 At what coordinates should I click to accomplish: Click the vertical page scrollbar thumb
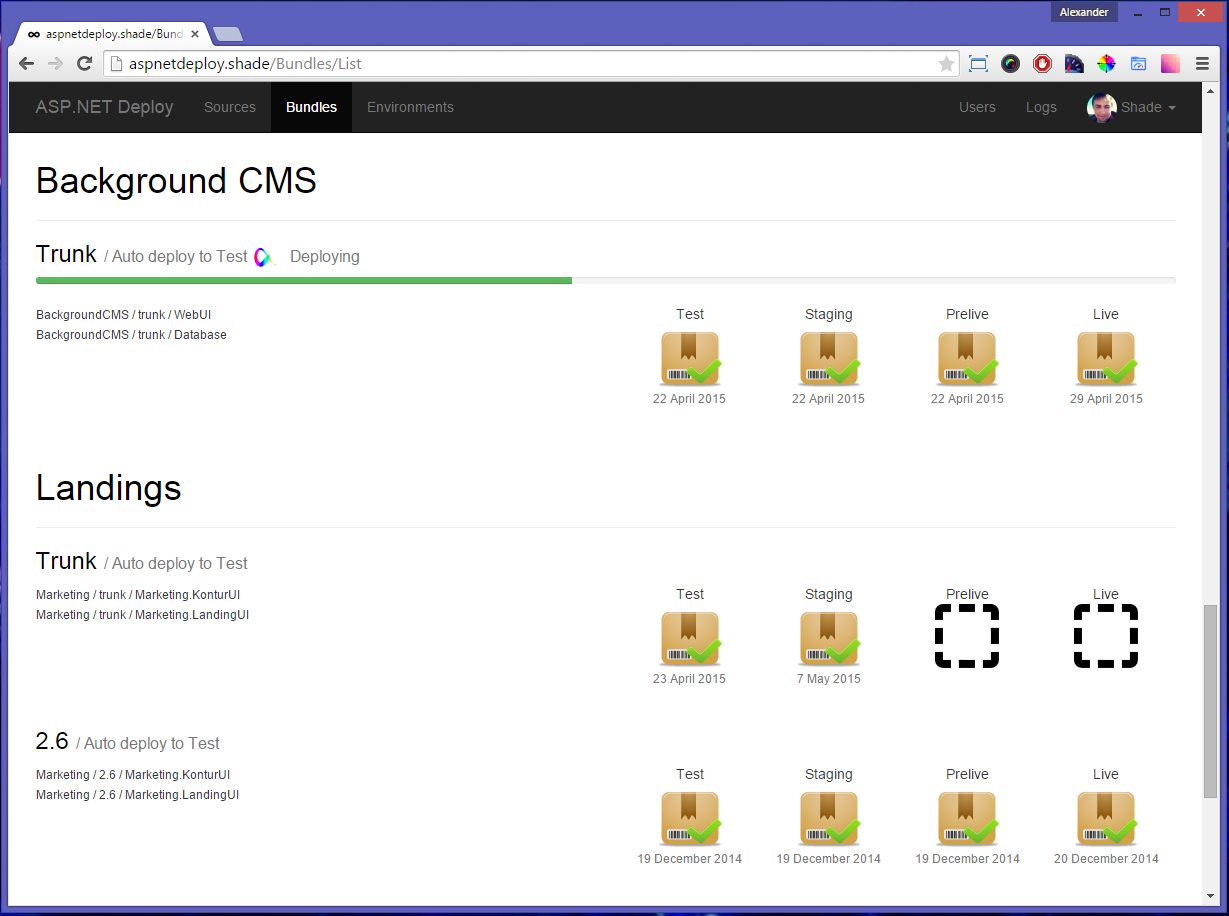[1210, 700]
